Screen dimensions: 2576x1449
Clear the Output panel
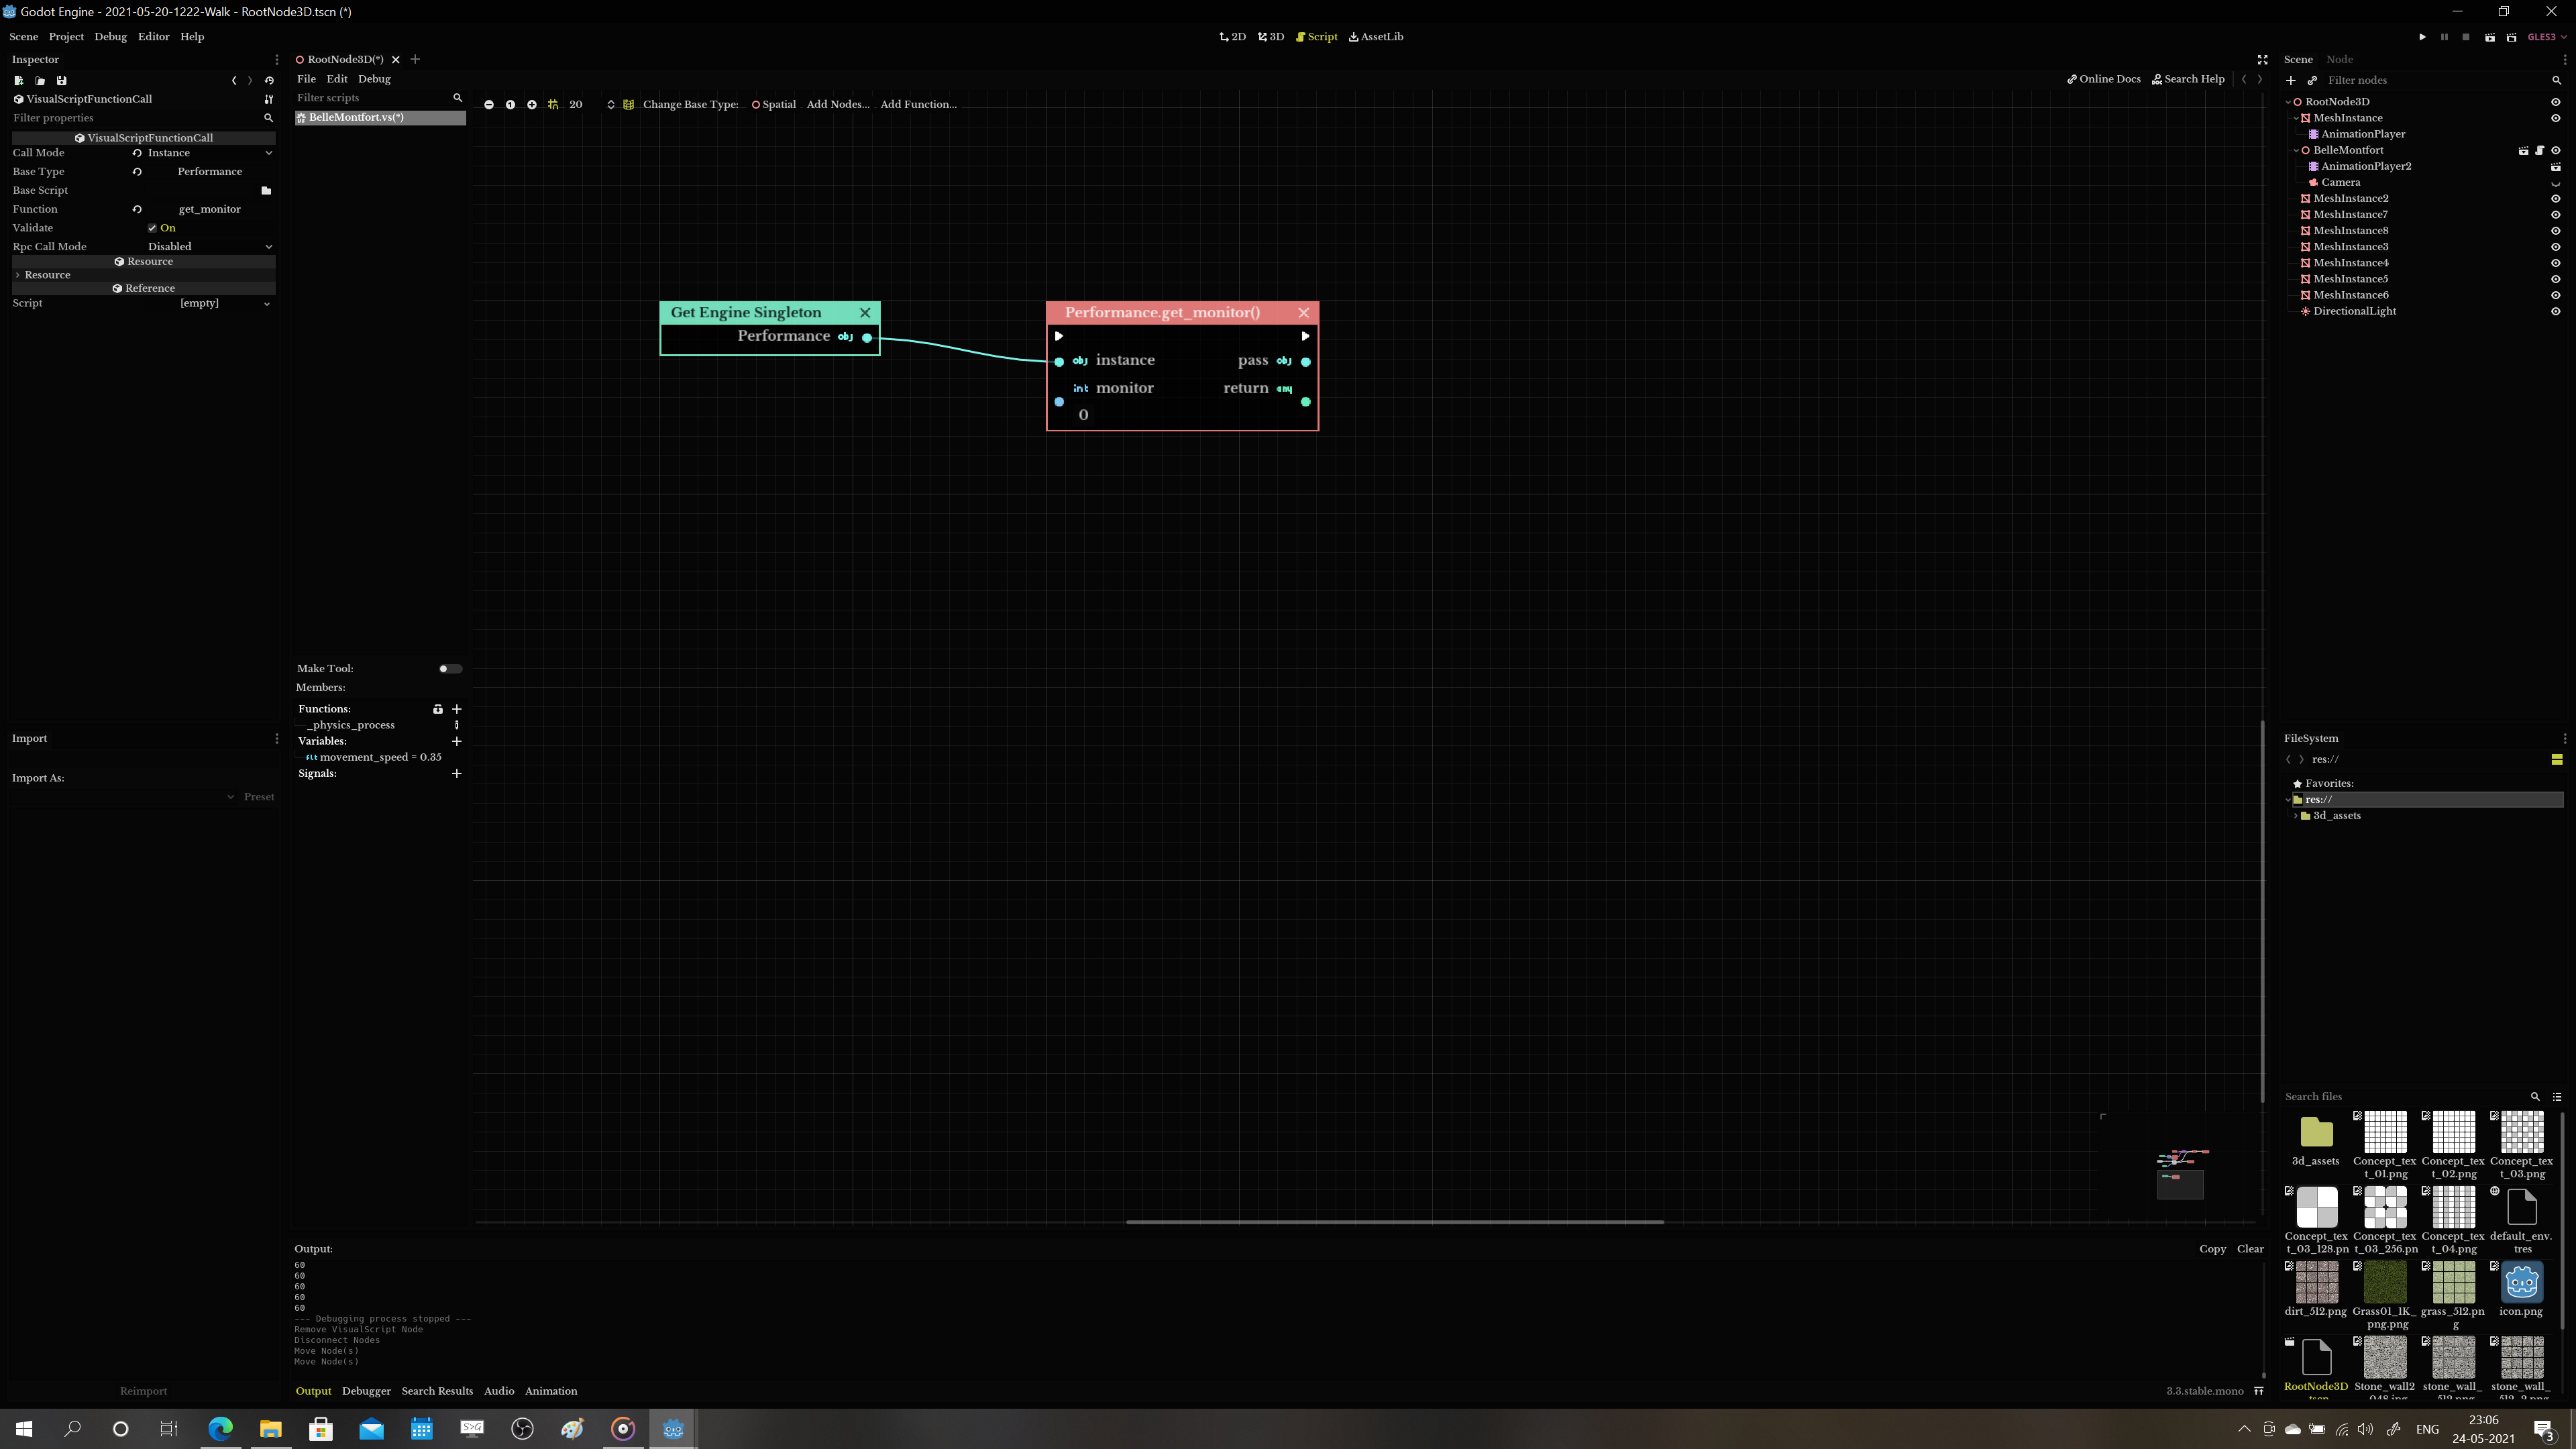tap(2250, 1249)
